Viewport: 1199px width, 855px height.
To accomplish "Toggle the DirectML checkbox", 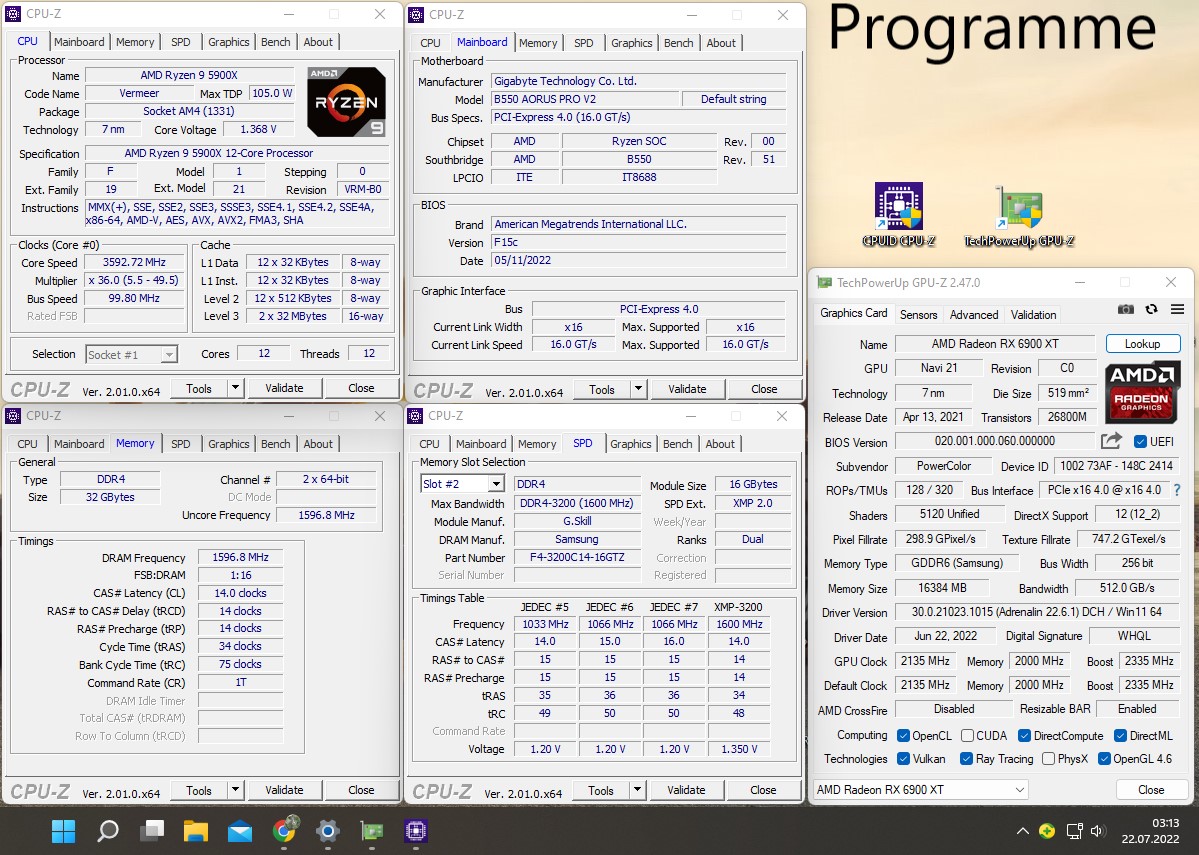I will (1120, 736).
